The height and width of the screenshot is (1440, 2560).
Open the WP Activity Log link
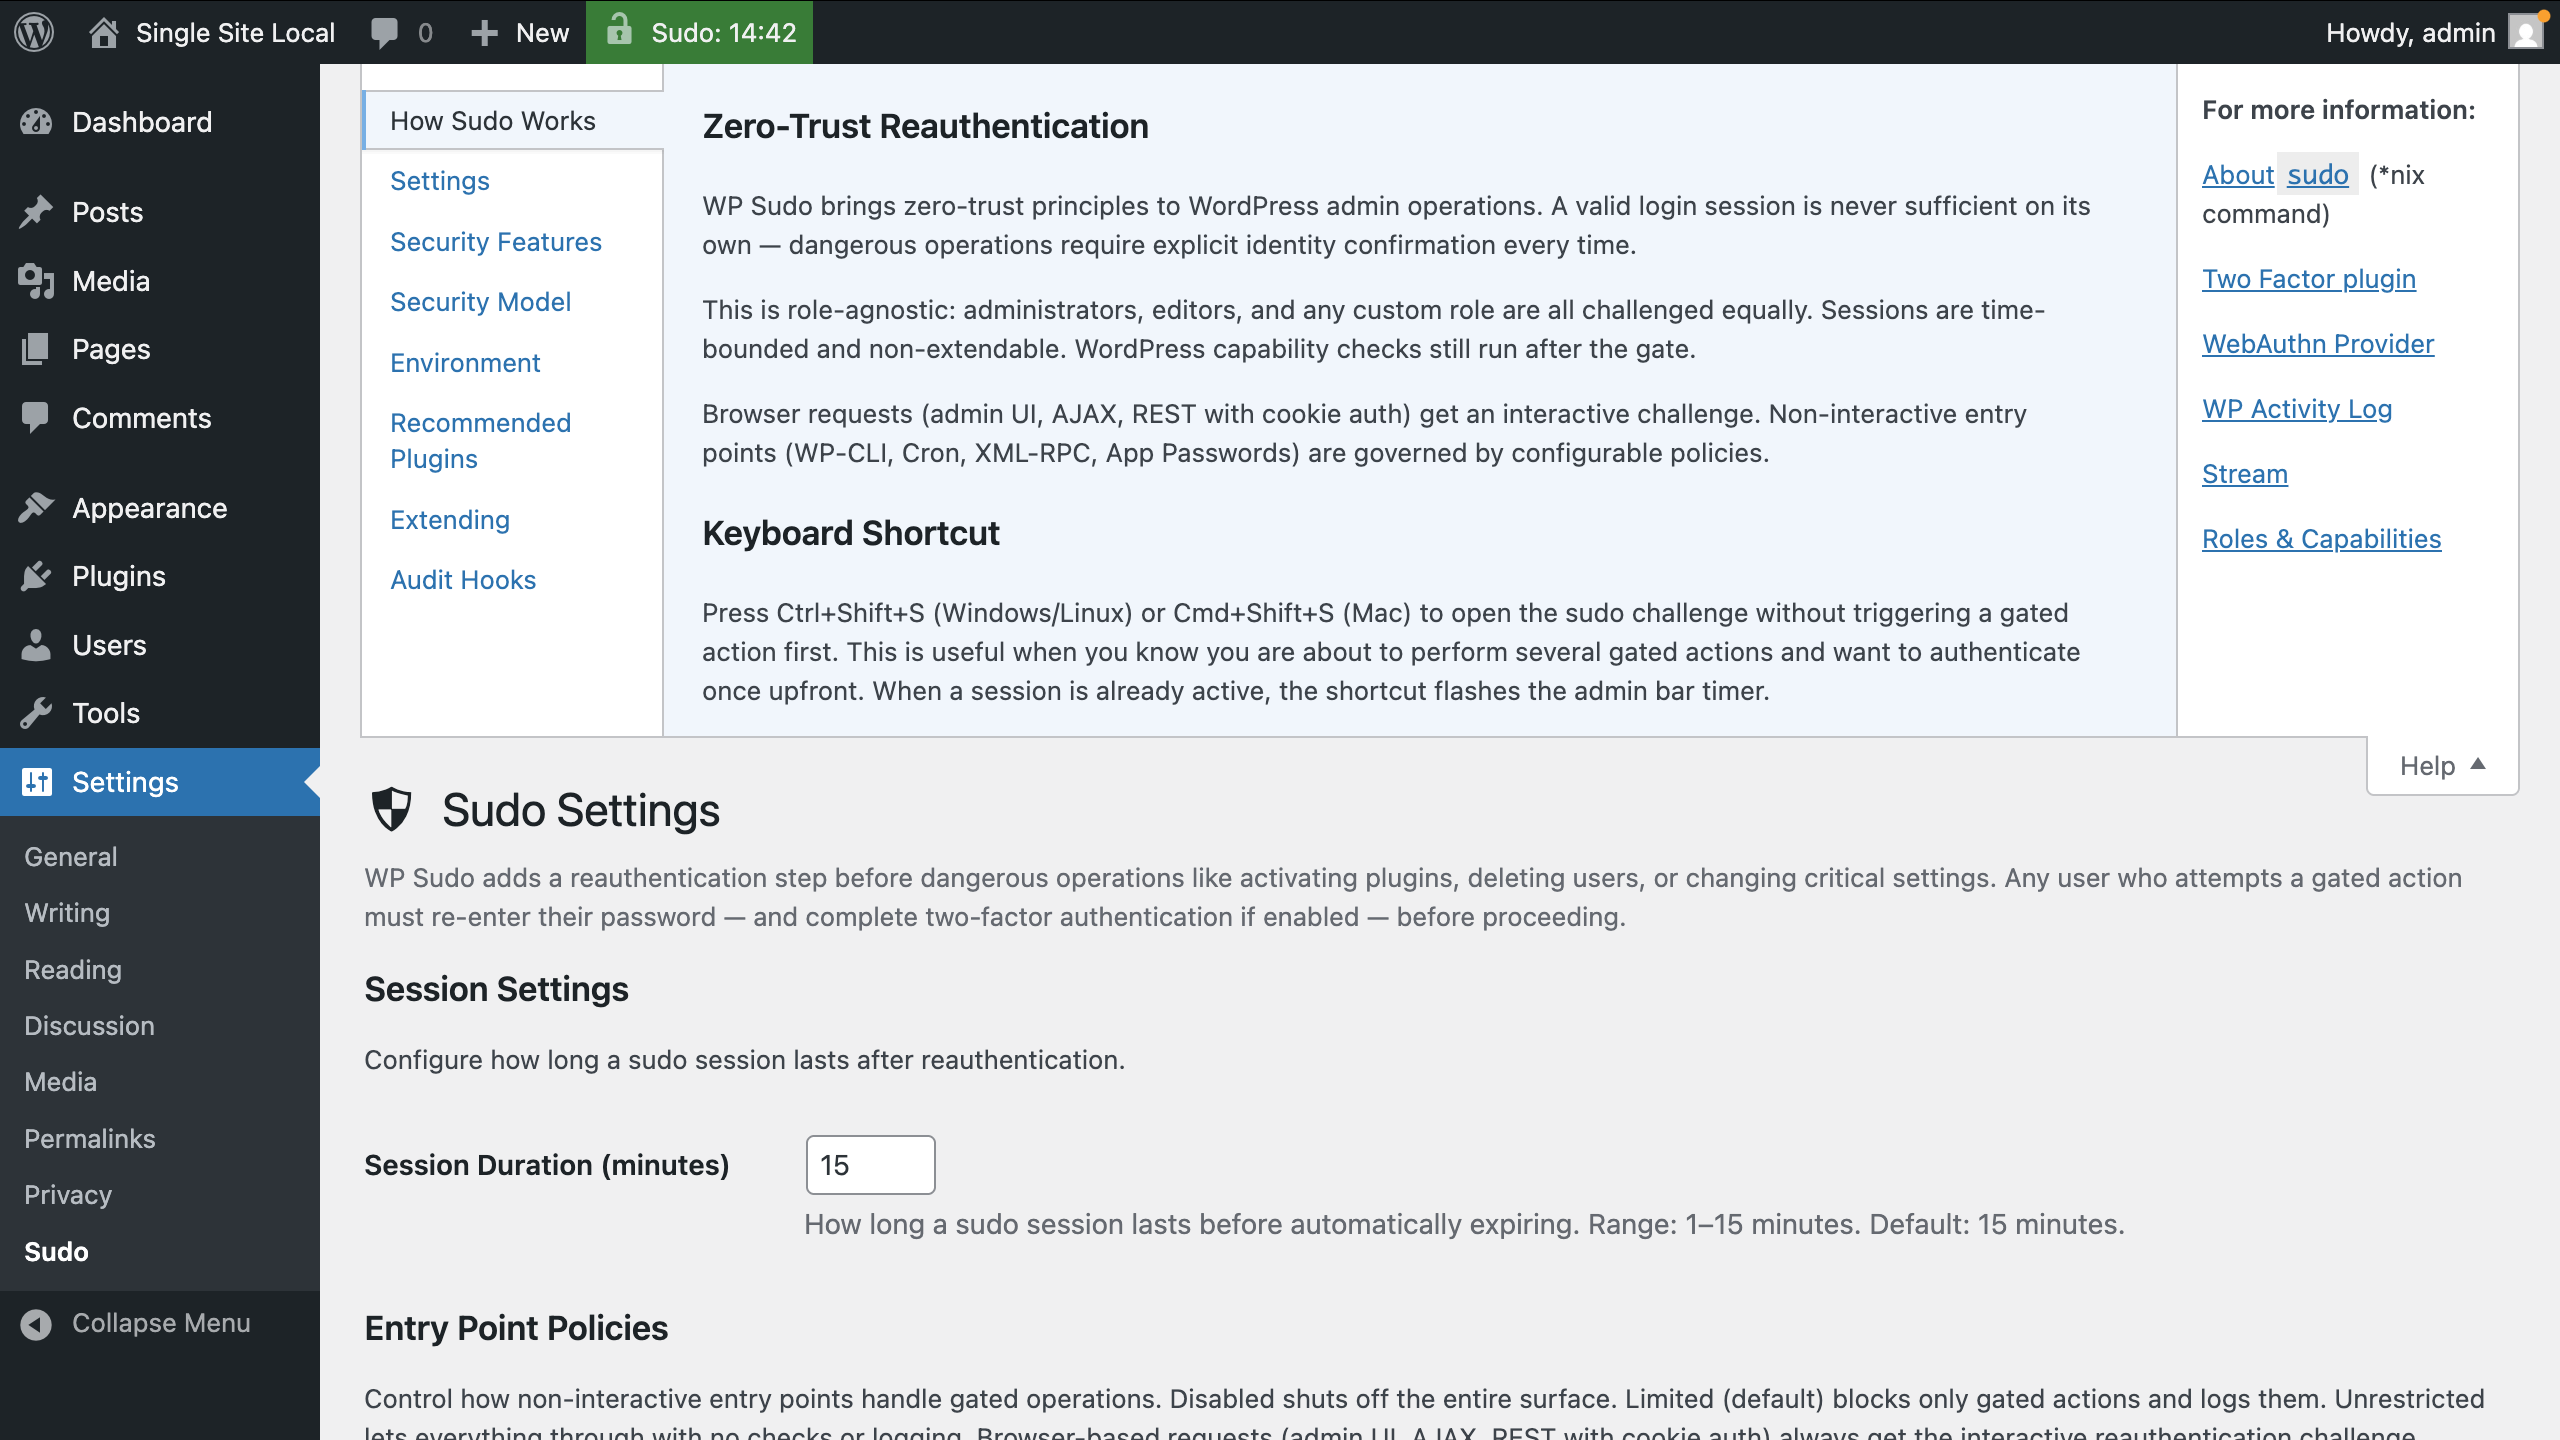pos(2296,409)
